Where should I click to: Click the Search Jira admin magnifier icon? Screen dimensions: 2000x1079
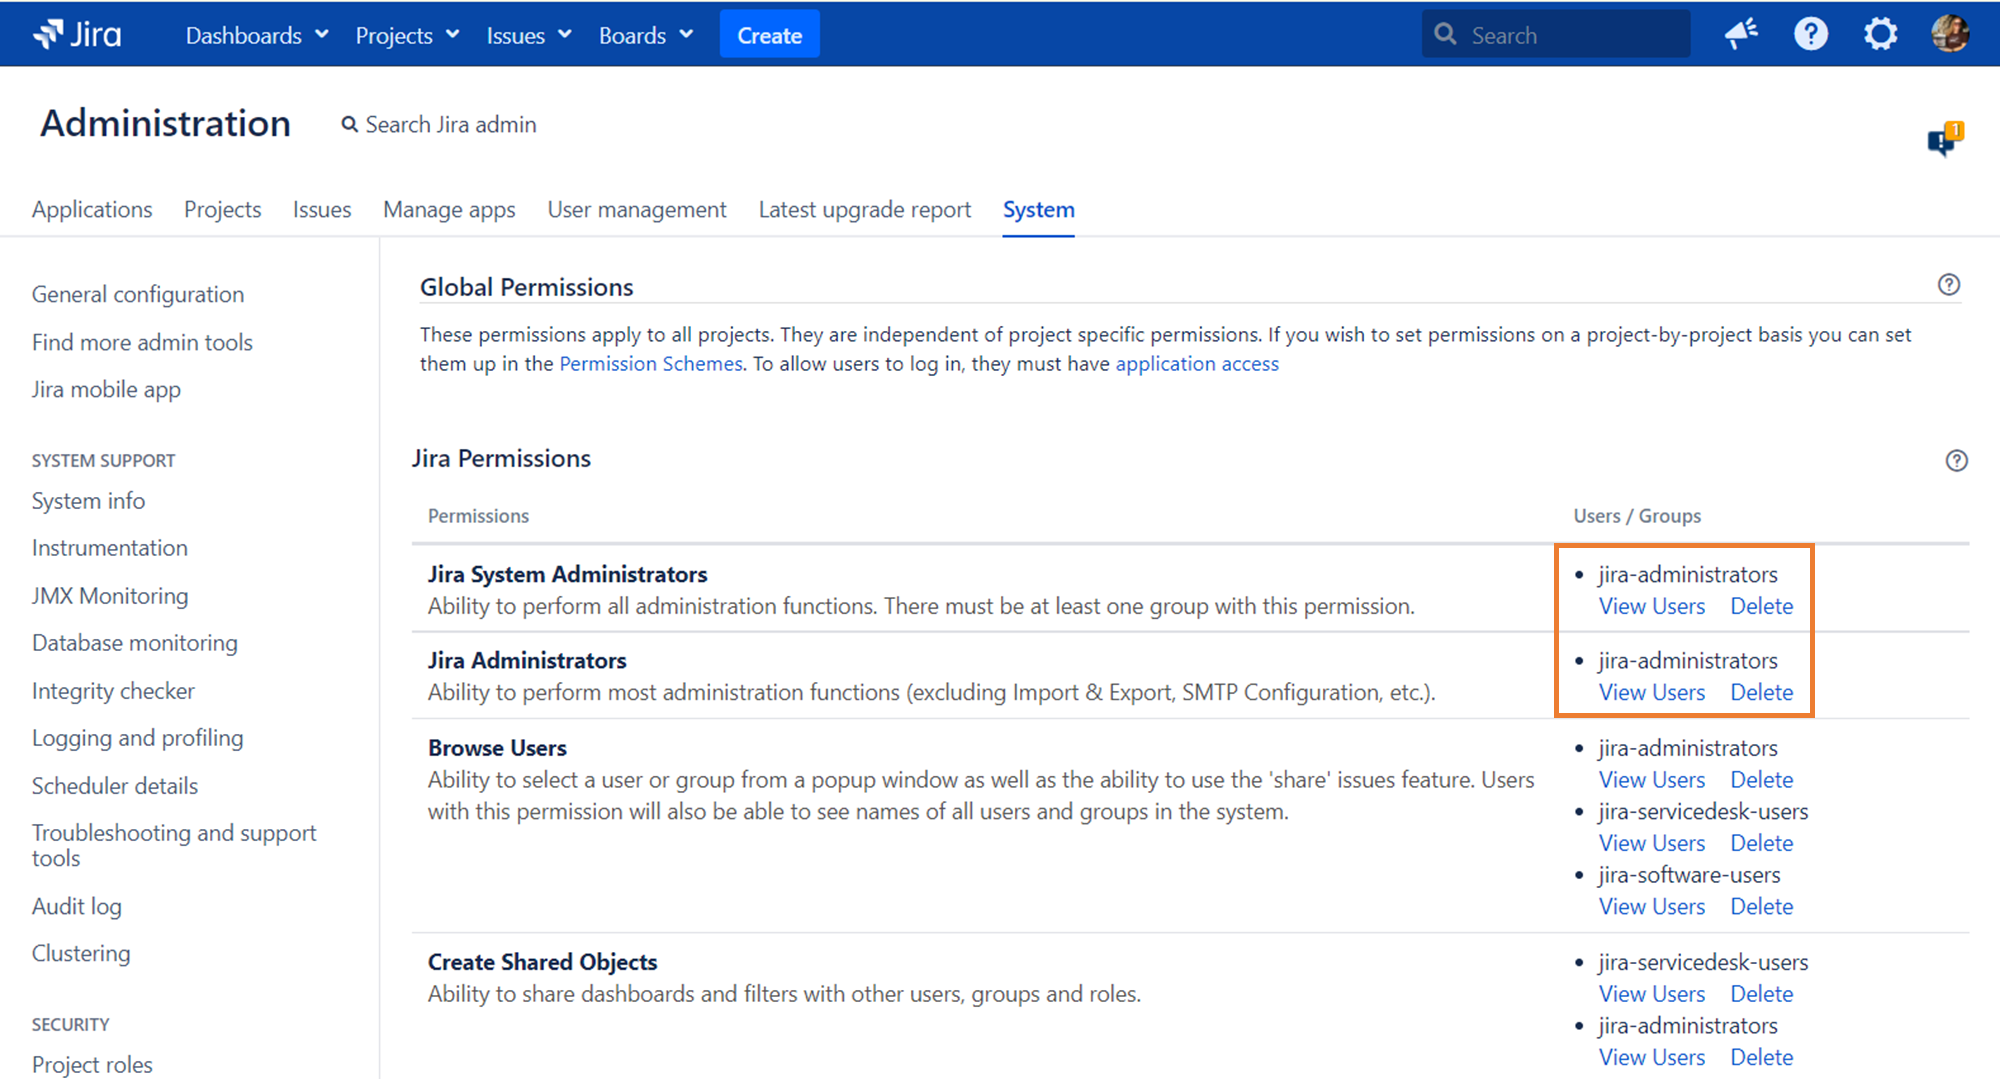349,124
